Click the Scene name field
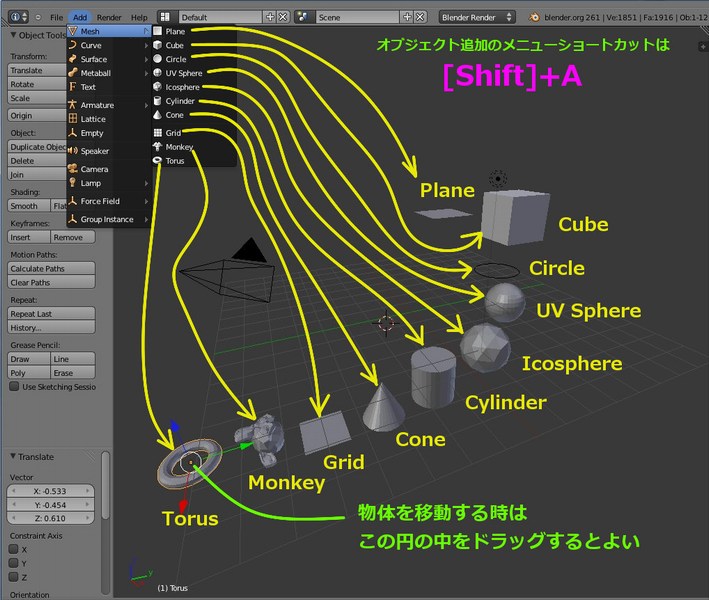 coord(358,17)
